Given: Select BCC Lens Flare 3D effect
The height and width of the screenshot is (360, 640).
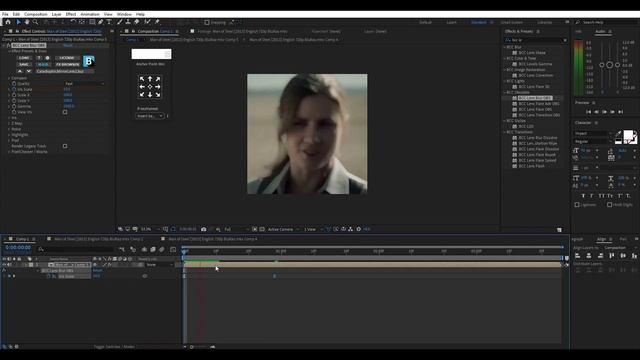Looking at the screenshot, I should [x=534, y=87].
